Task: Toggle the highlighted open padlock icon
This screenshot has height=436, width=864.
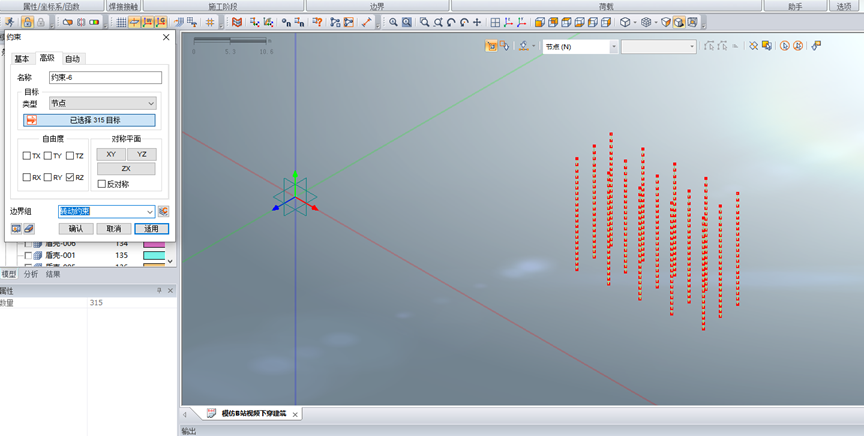Action: (x=28, y=23)
